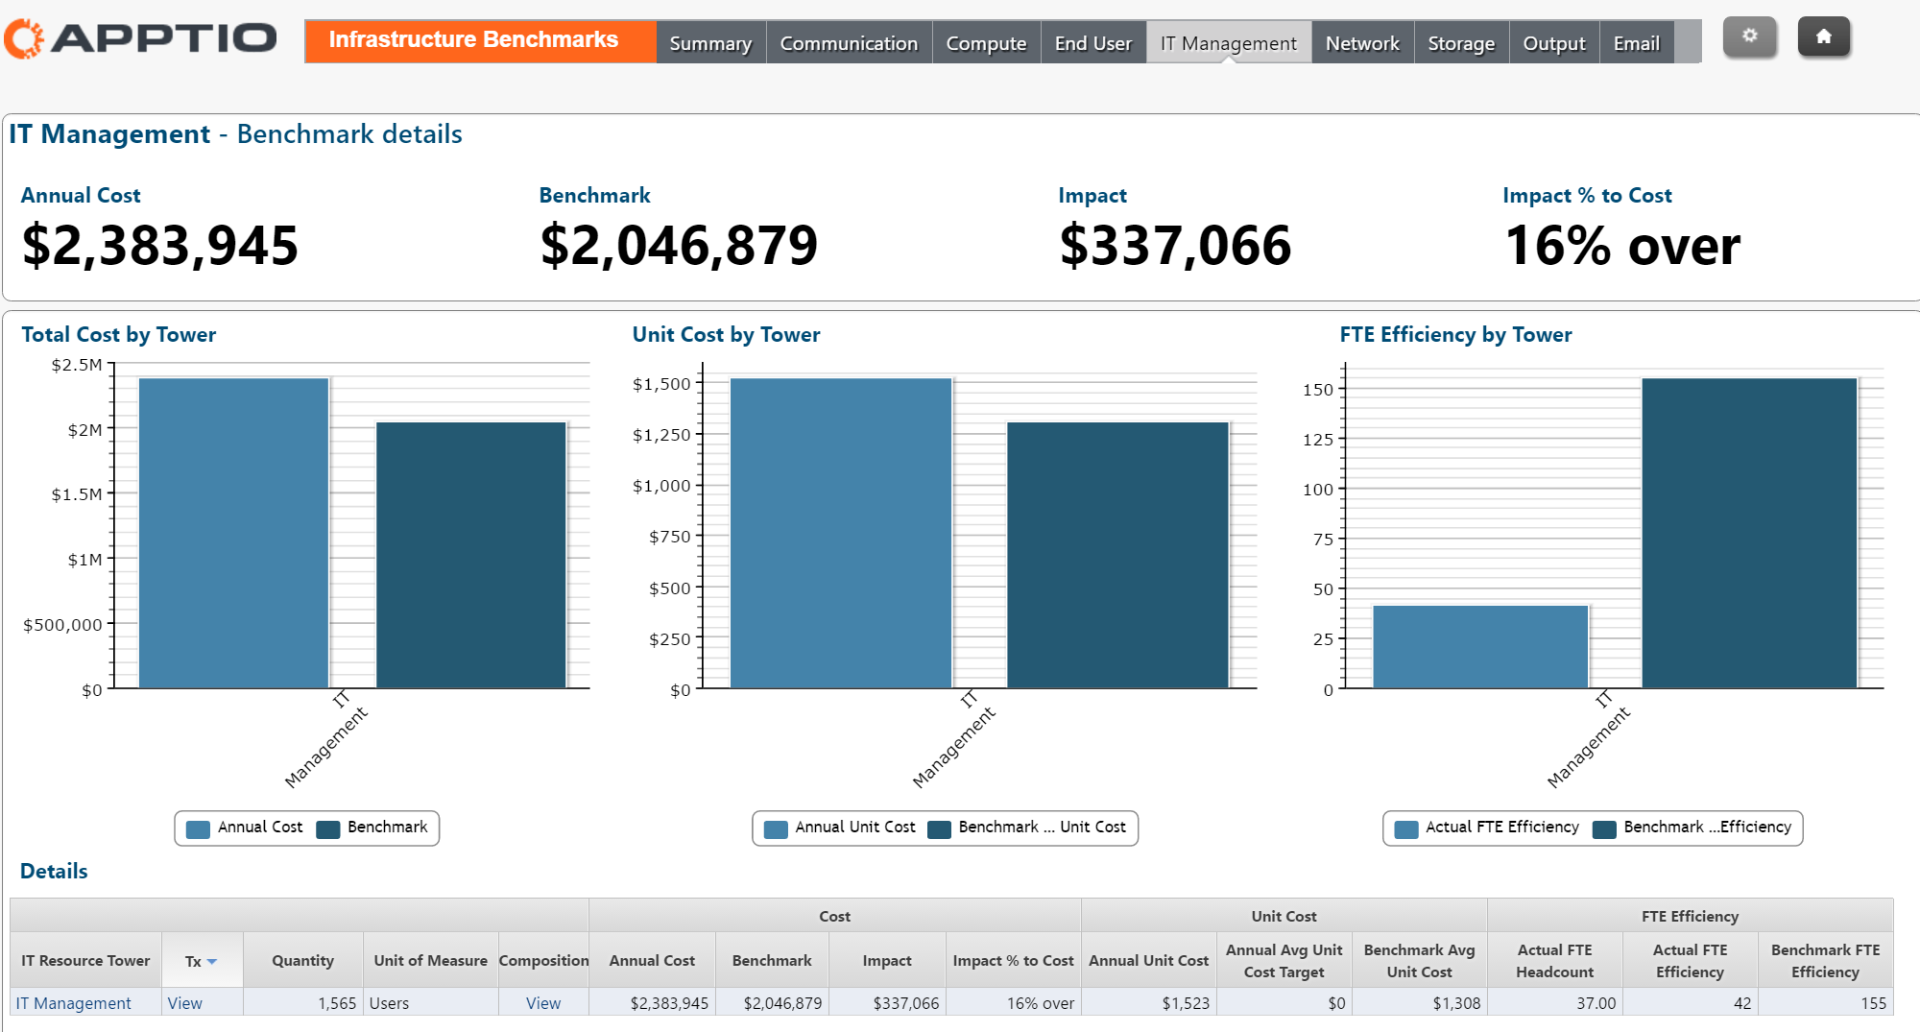Switch to the End User tab
Screen dimensions: 1920x1032
click(x=1093, y=43)
